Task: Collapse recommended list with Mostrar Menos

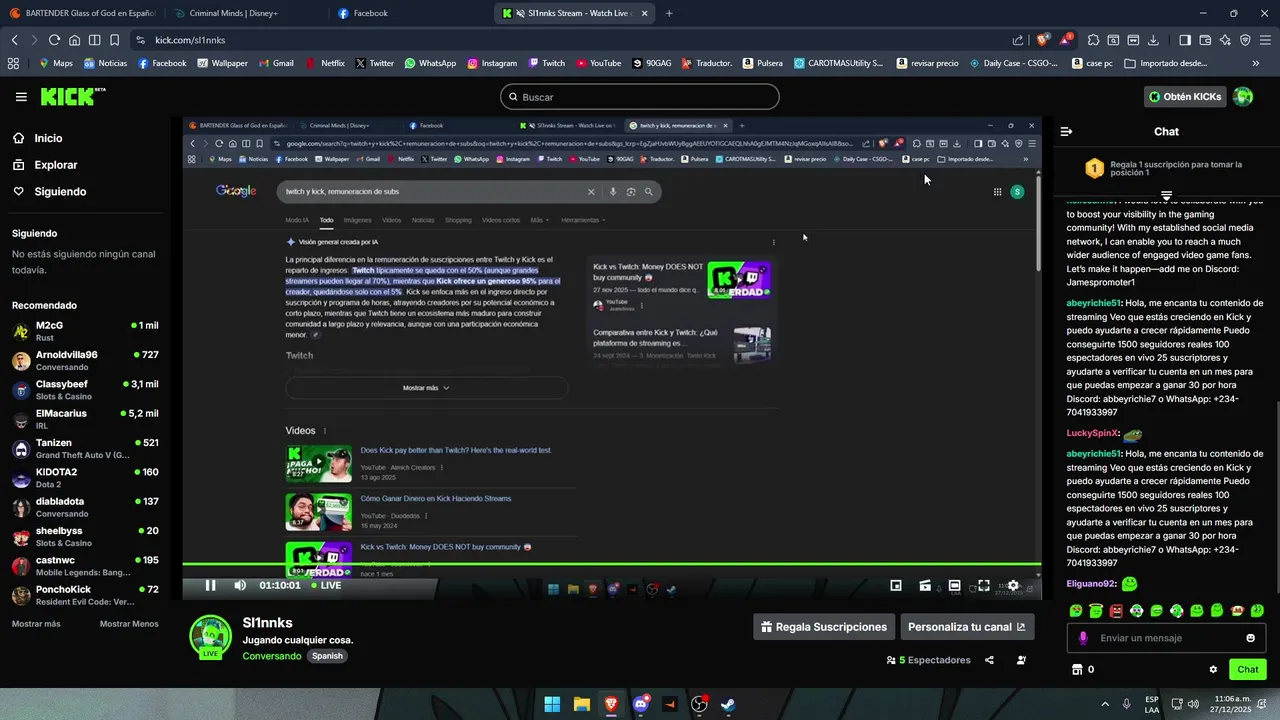Action: pos(129,624)
